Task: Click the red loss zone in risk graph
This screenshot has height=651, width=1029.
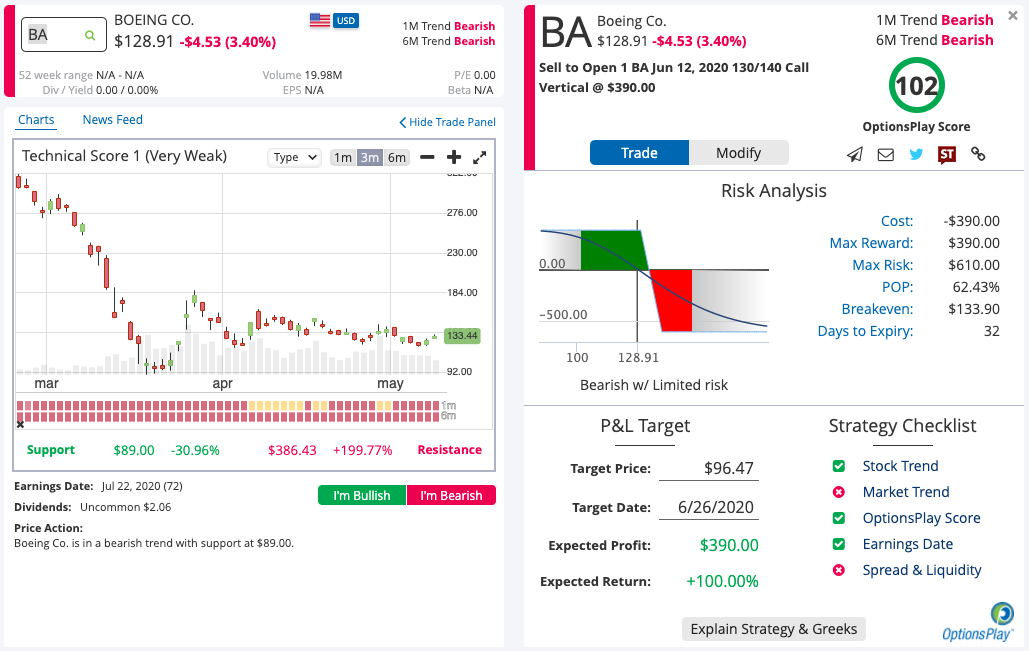Action: click(671, 300)
